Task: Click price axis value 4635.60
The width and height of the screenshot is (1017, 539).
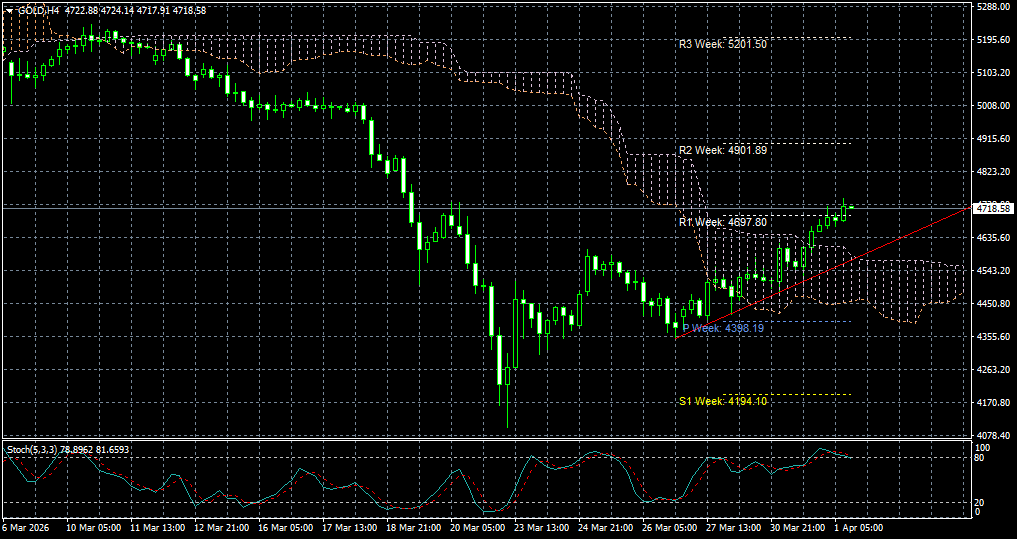Action: pos(994,238)
